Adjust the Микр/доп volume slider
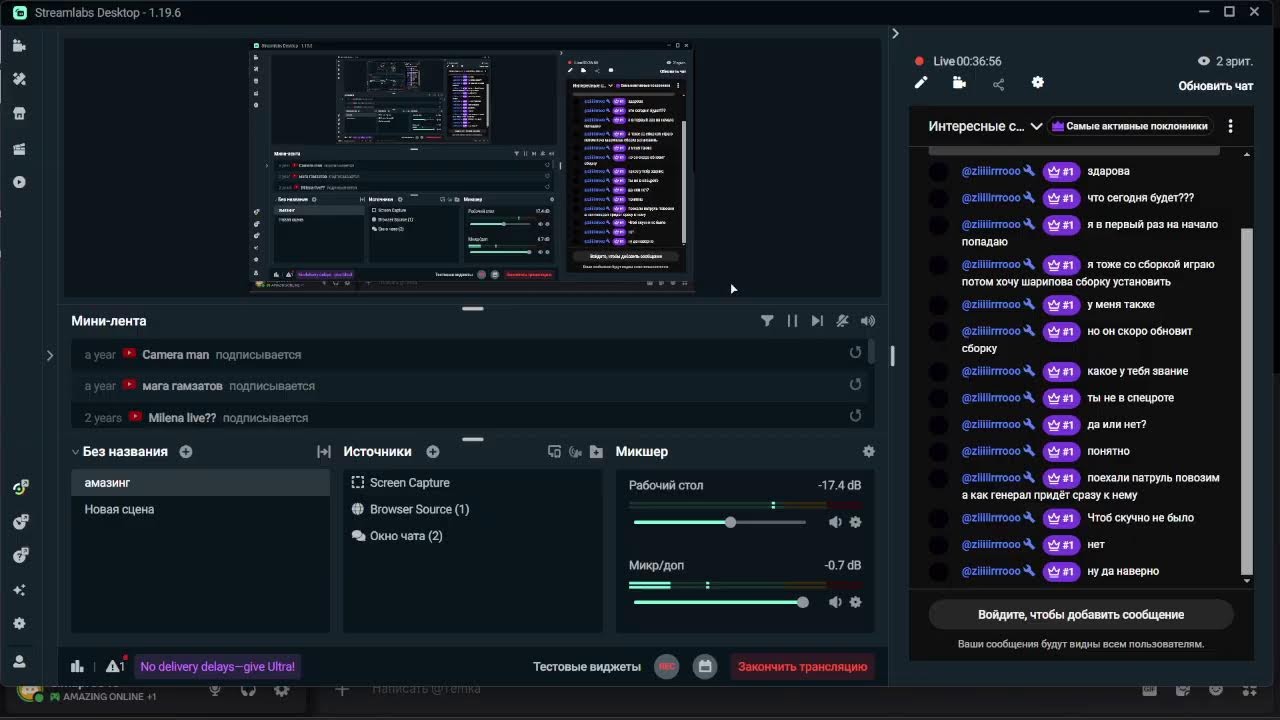 coord(720,602)
